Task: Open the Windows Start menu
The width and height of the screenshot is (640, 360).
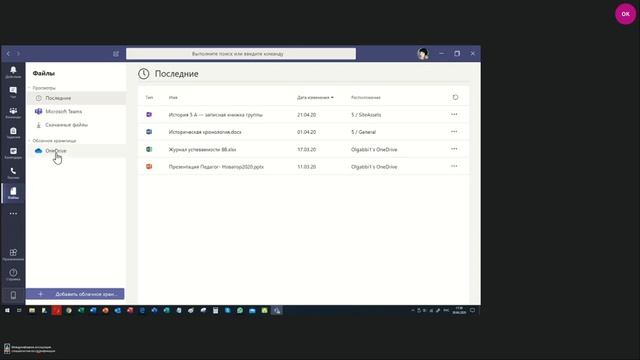Action: [x=7, y=311]
